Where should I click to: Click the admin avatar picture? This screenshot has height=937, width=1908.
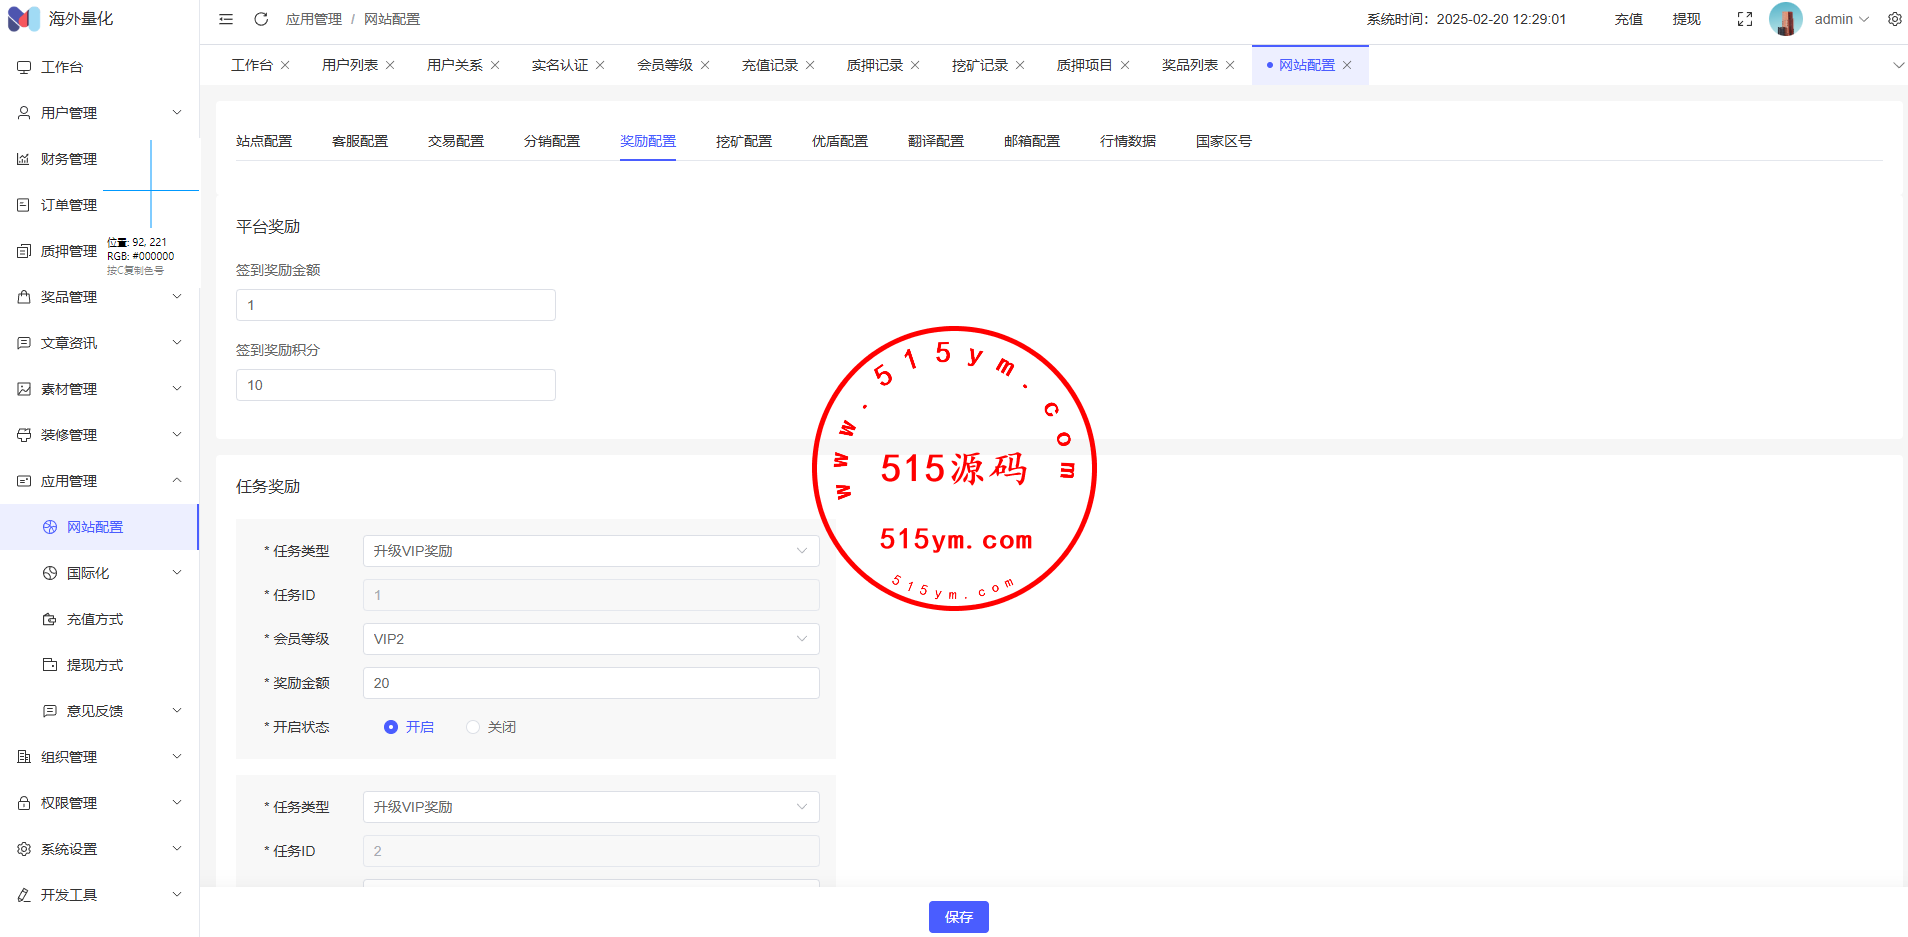click(1785, 19)
